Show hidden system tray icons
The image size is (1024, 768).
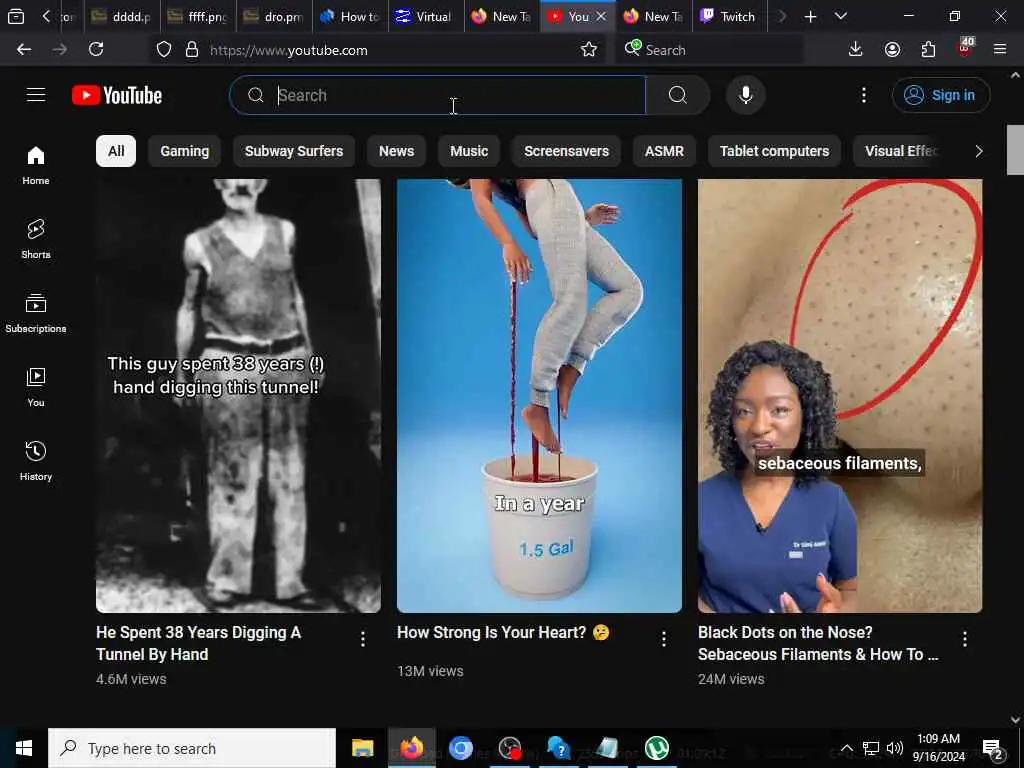click(846, 748)
